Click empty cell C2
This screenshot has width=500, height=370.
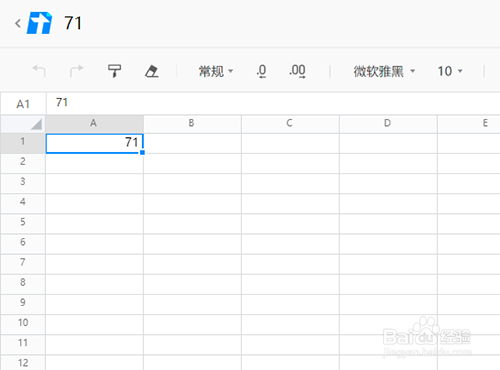[290, 163]
